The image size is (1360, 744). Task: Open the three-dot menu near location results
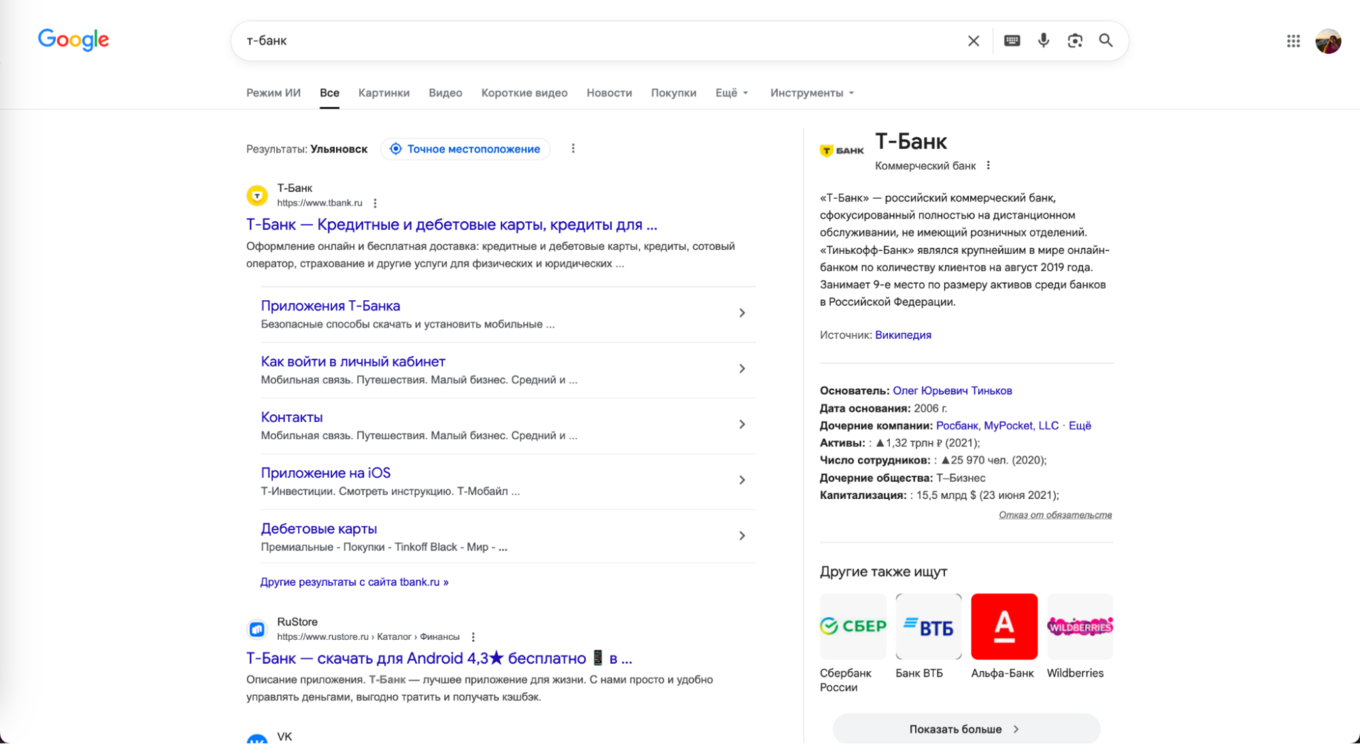point(573,147)
